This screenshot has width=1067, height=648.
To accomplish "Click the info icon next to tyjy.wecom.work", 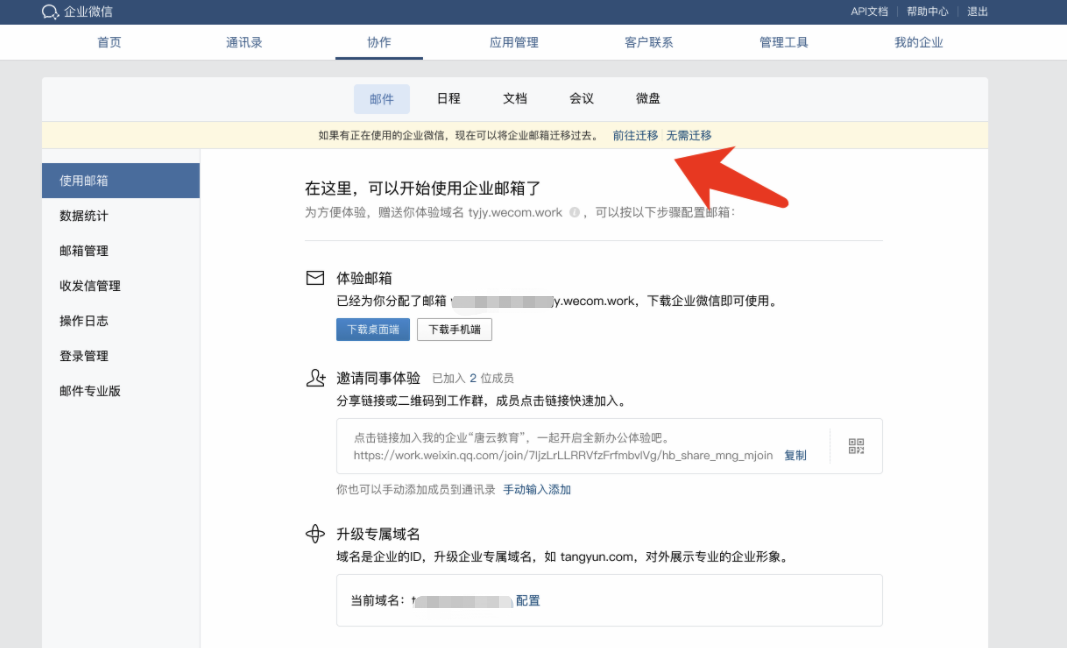I will pos(574,212).
